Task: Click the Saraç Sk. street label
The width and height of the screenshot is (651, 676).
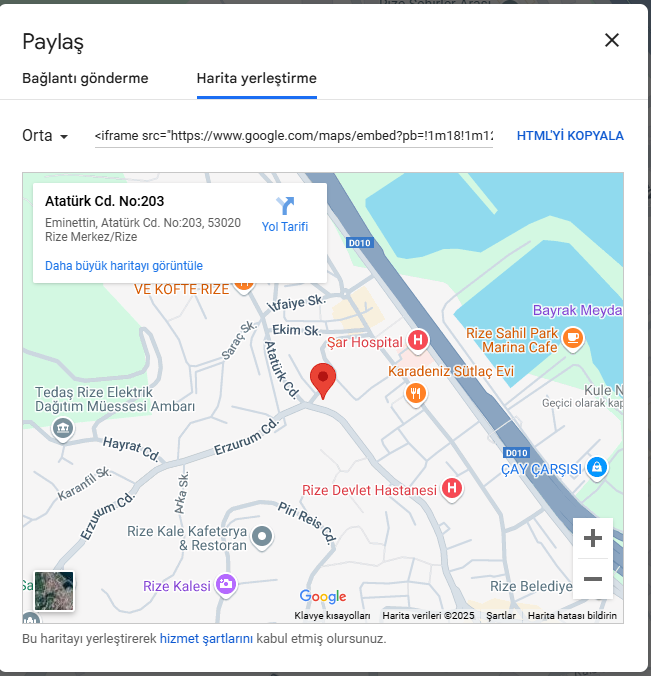Action: 239,340
